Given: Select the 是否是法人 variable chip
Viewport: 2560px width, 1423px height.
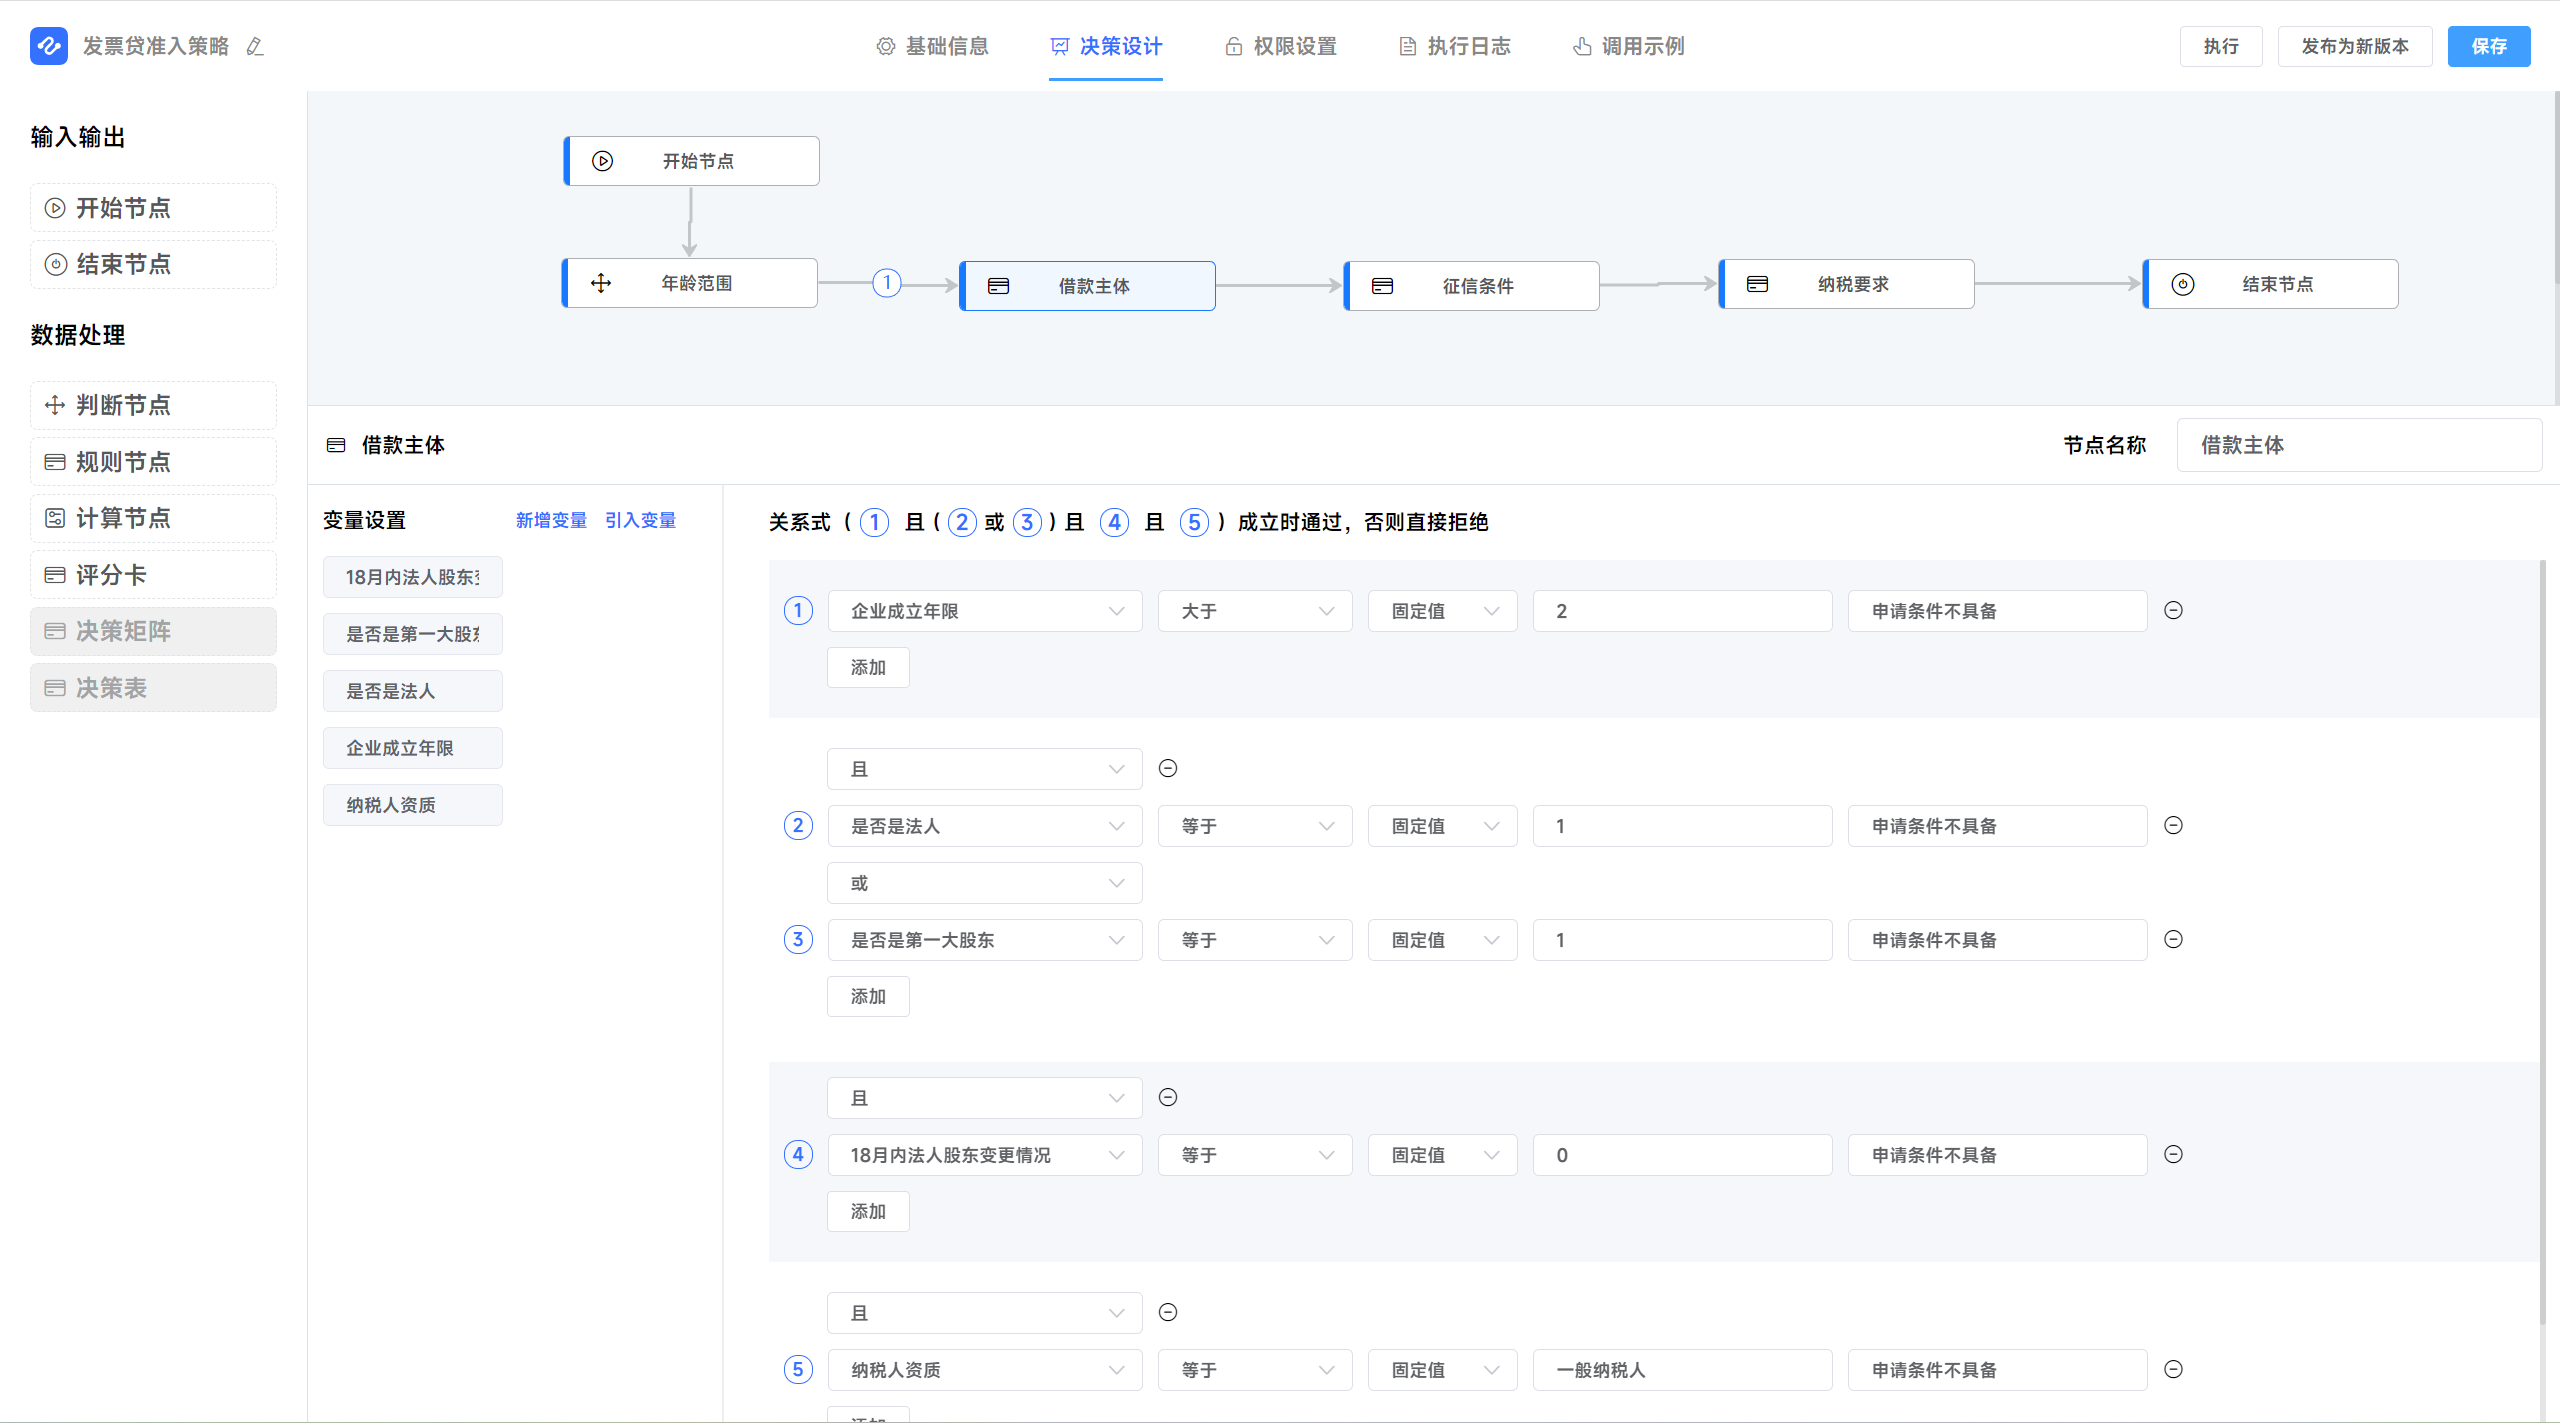Looking at the screenshot, I should pos(412,691).
